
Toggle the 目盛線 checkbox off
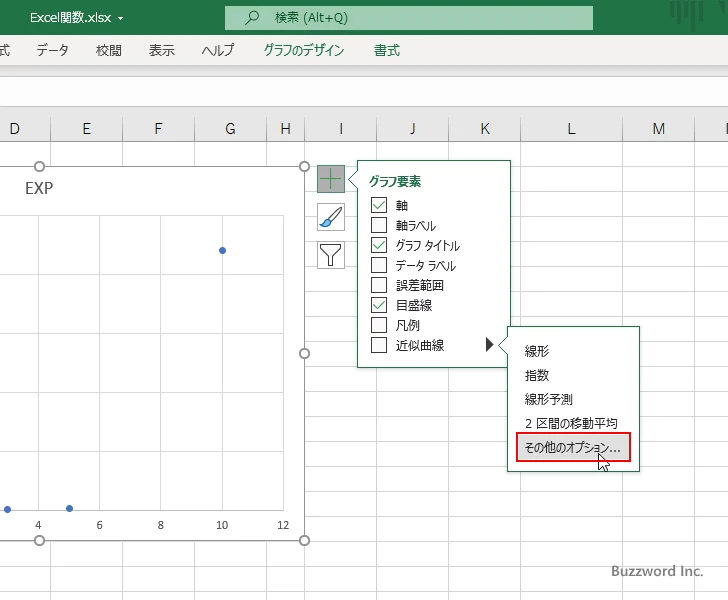pyautogui.click(x=379, y=305)
